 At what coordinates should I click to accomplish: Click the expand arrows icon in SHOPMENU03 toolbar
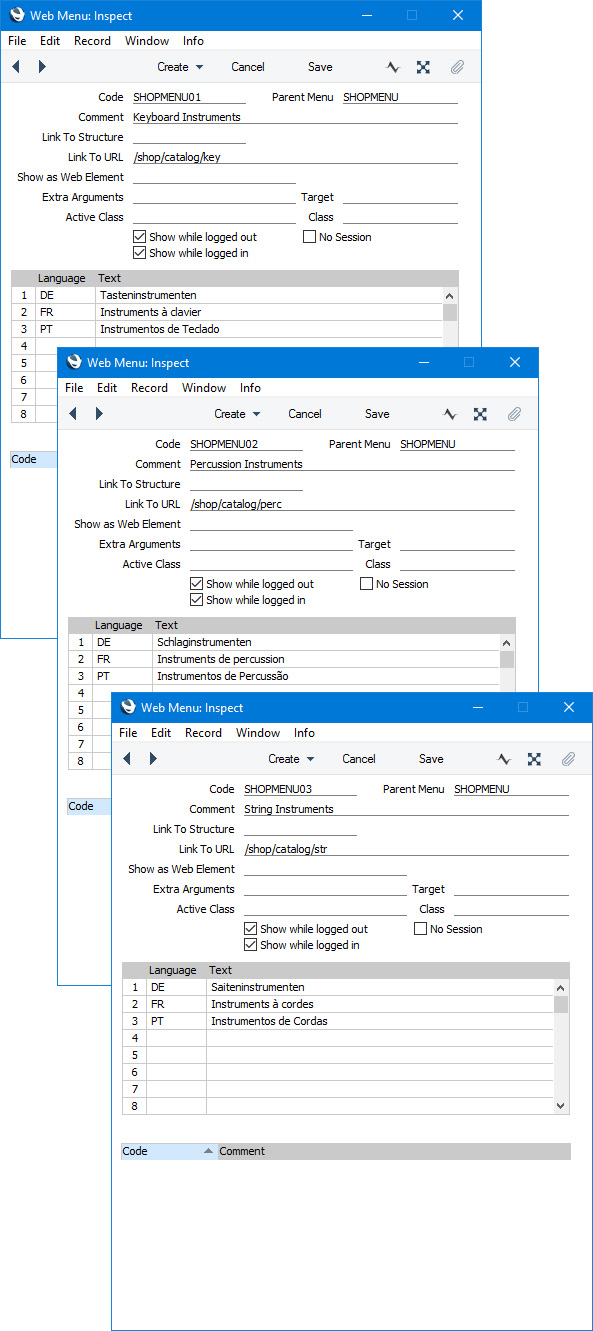534,759
